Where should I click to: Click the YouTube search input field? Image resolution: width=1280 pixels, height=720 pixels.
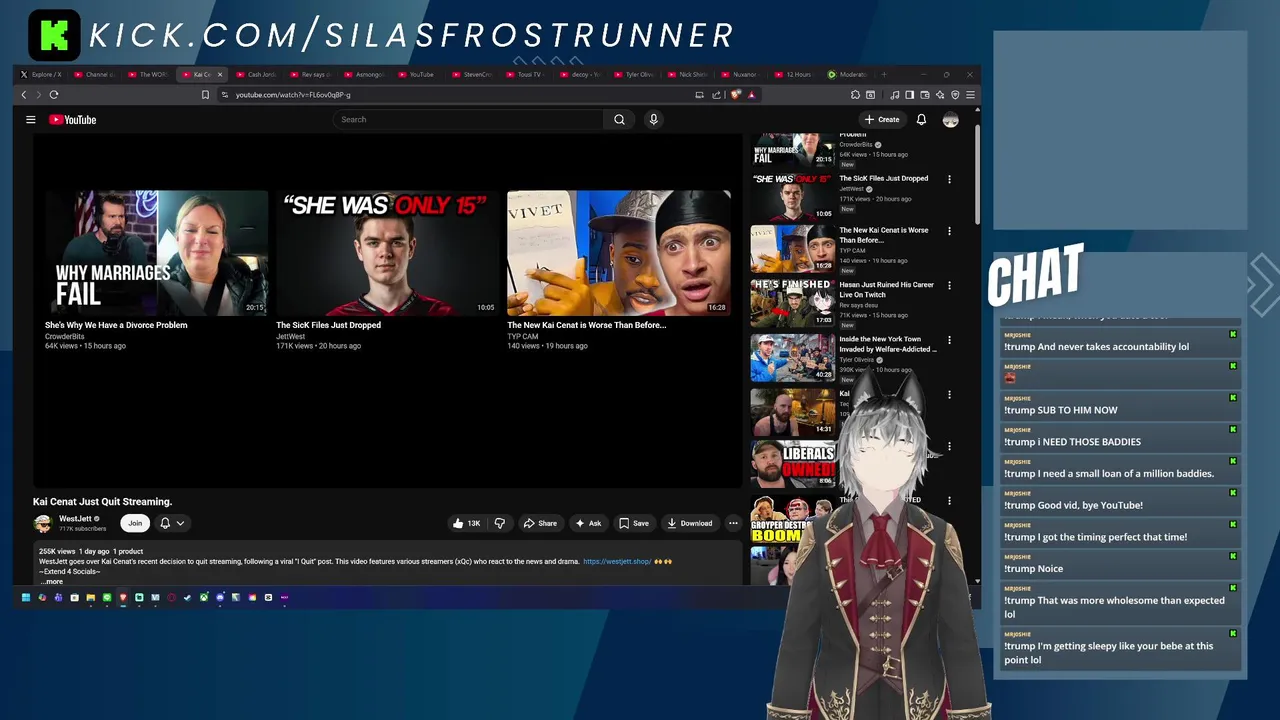(470, 120)
